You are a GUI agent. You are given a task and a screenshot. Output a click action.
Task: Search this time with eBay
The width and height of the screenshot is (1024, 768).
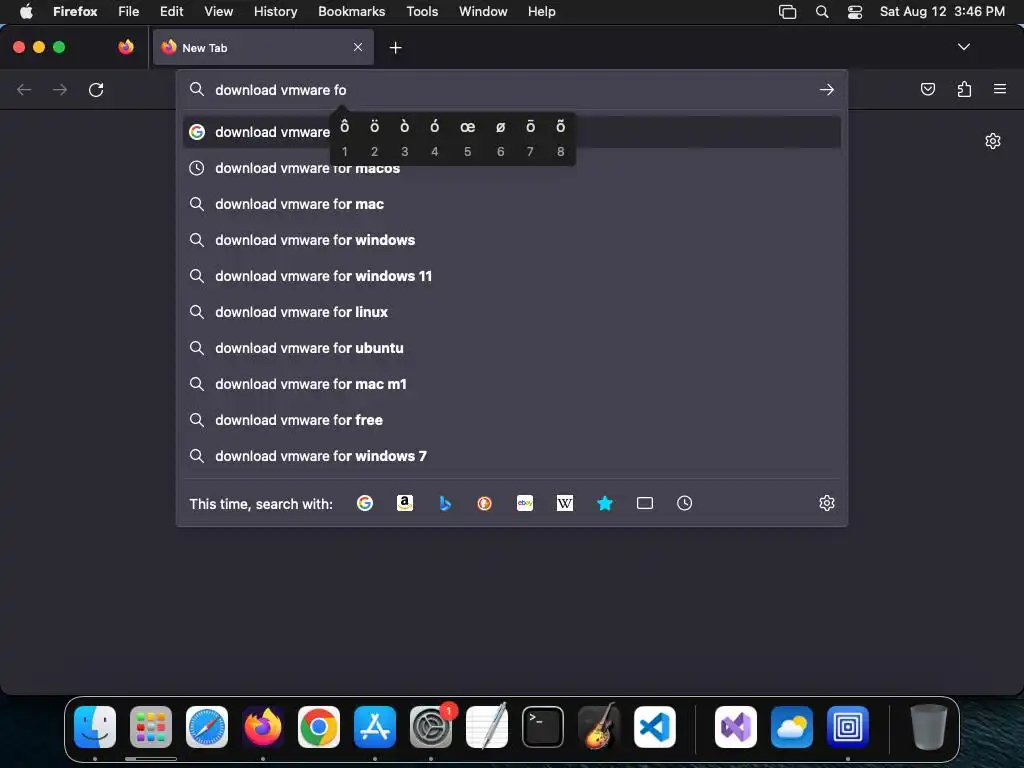525,503
